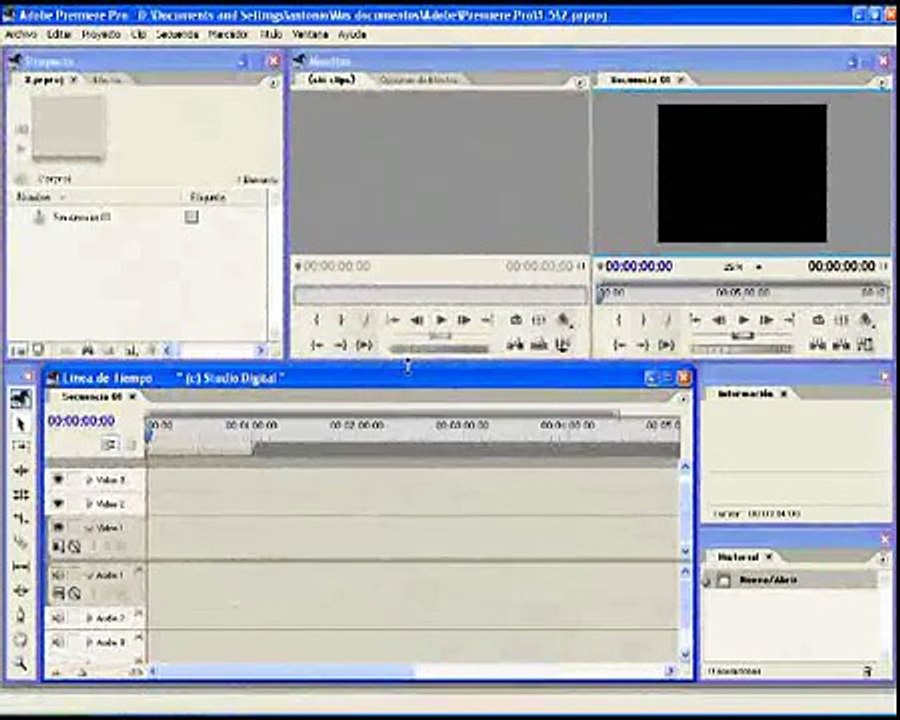Collapse the Video 1 track
The image size is (900, 720).
coord(89,528)
